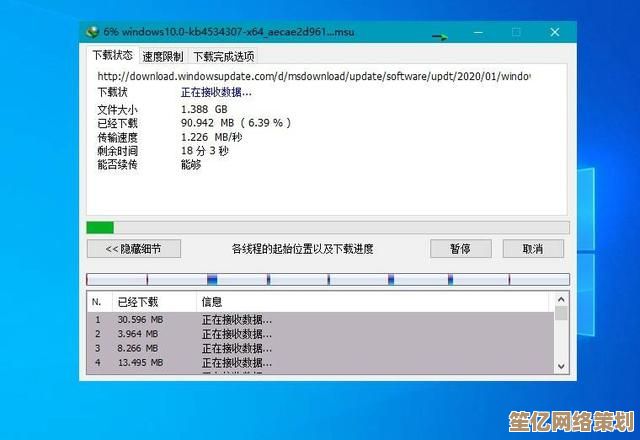Click the 信息 column header

pos(212,301)
